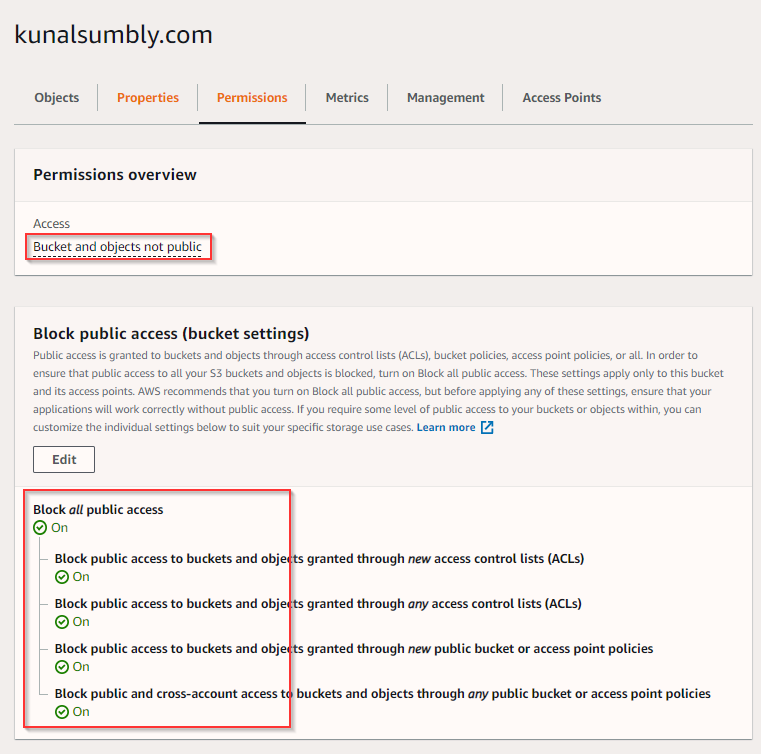Viewport: 761px width, 754px height.
Task: Click the kunalsumbly.com bucket title
Action: [113, 35]
